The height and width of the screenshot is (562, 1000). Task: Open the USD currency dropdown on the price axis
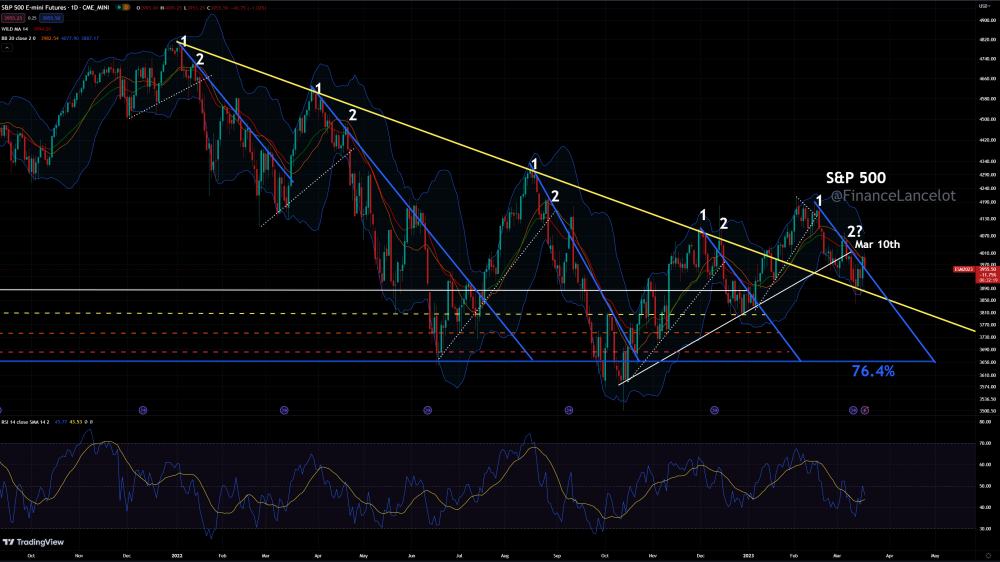[x=985, y=6]
